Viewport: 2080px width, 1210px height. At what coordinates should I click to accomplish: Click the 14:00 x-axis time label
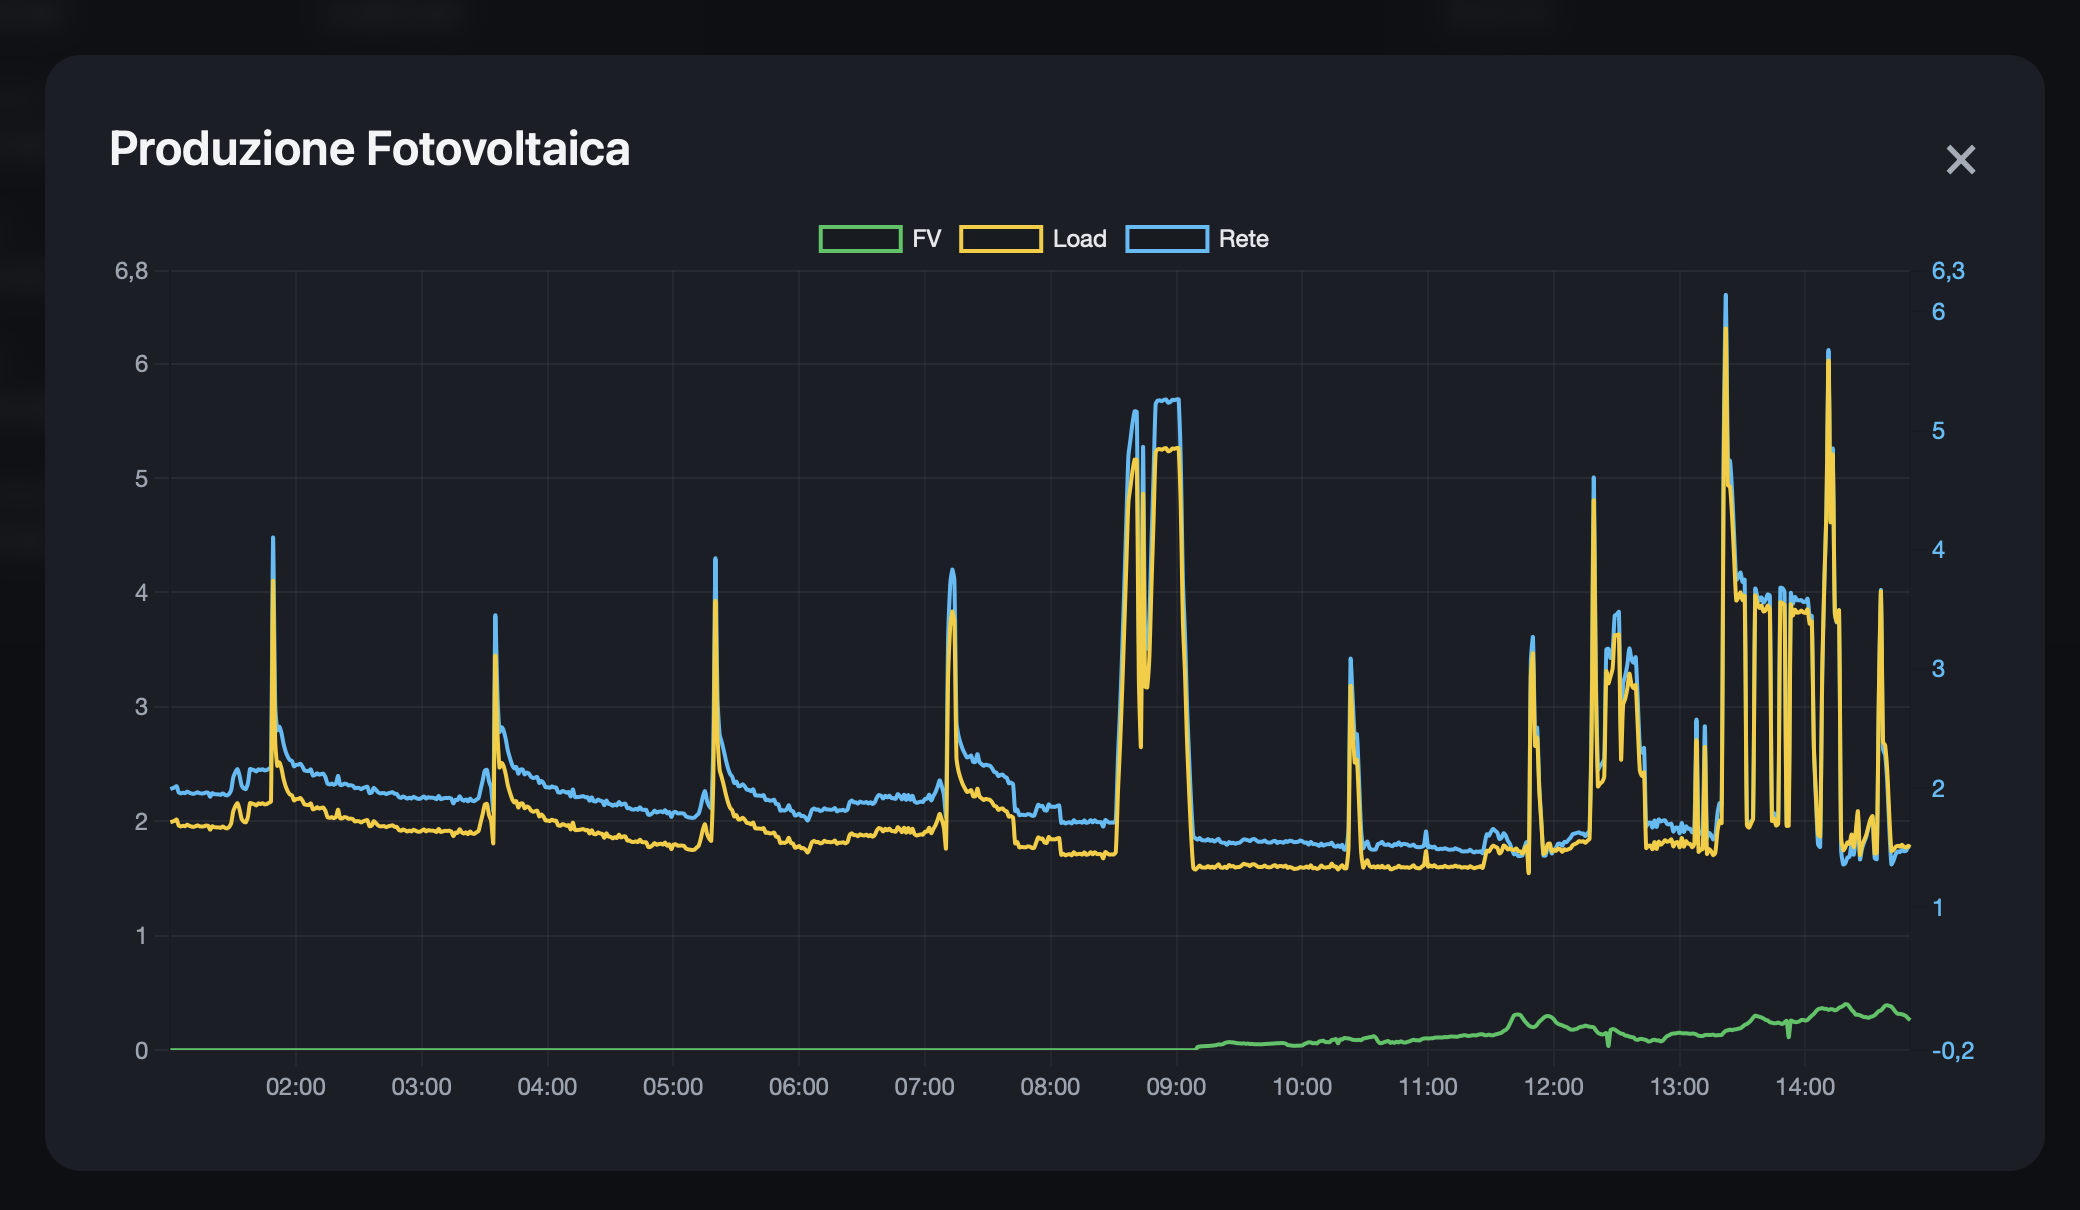pos(1805,1087)
